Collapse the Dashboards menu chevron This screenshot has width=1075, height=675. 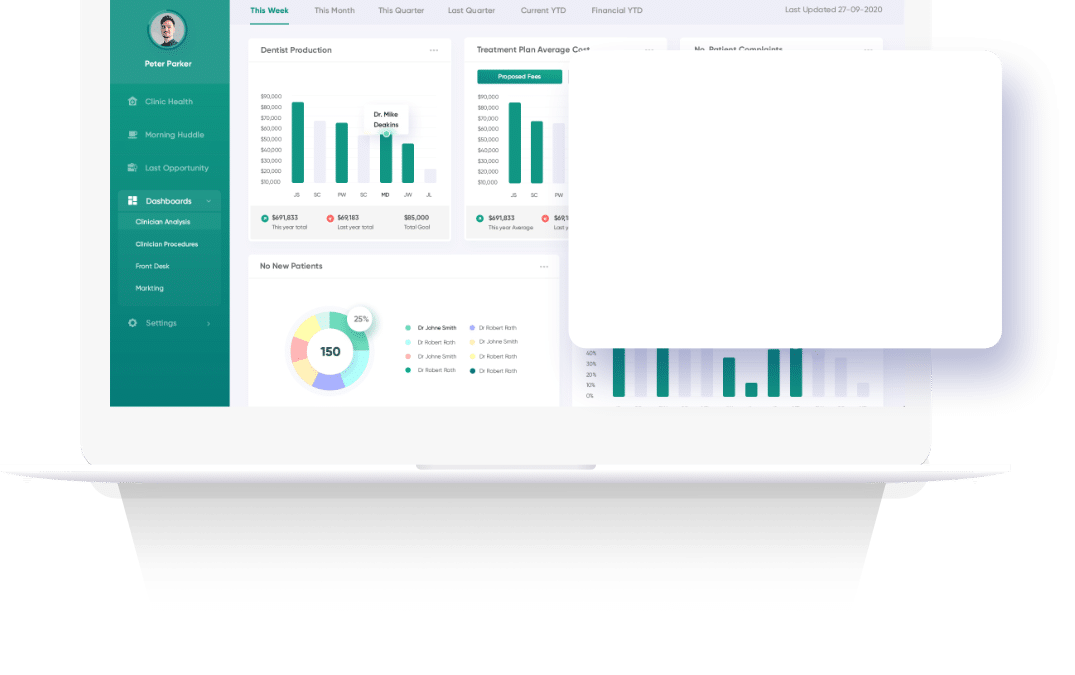tap(208, 201)
